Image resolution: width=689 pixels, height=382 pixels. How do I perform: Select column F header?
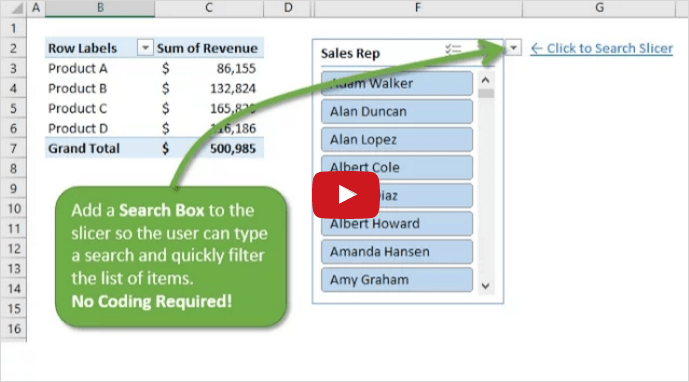(417, 8)
